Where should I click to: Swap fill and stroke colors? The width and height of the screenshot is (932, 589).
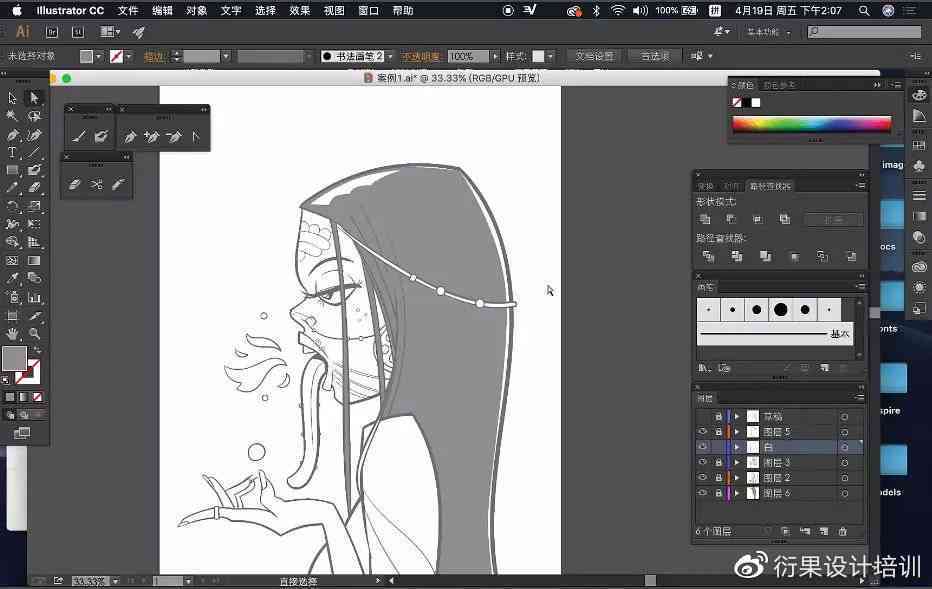pyautogui.click(x=37, y=350)
